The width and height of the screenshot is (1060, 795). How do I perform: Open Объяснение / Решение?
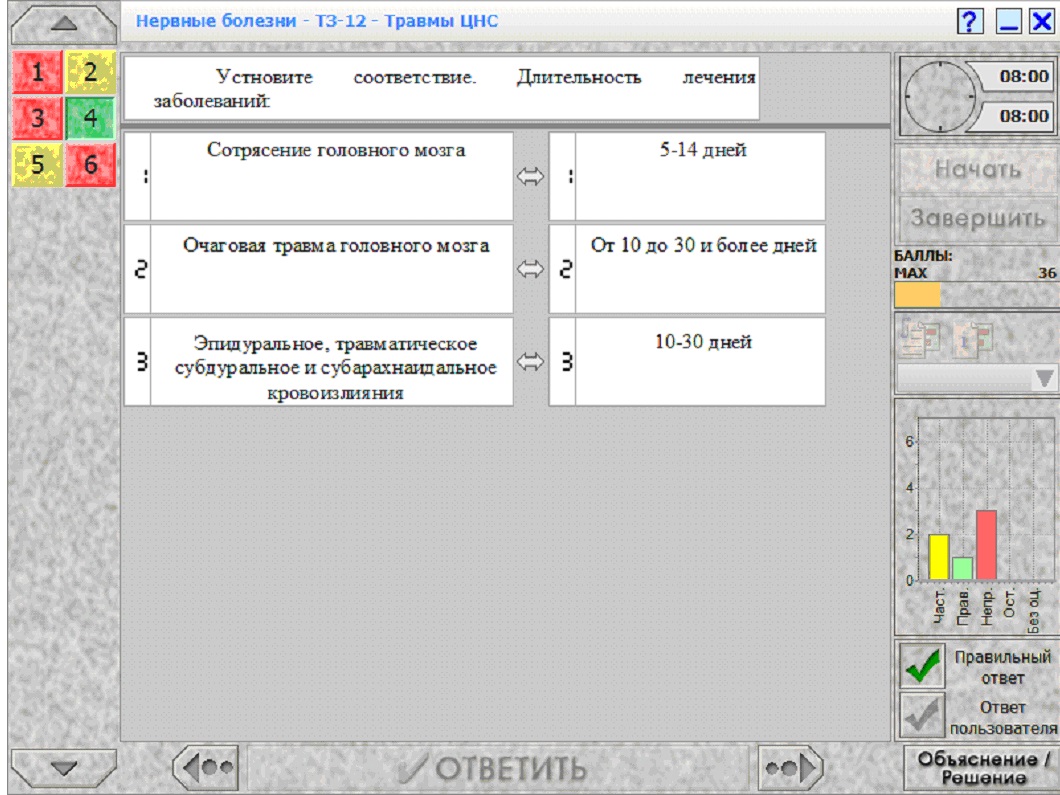[982, 768]
